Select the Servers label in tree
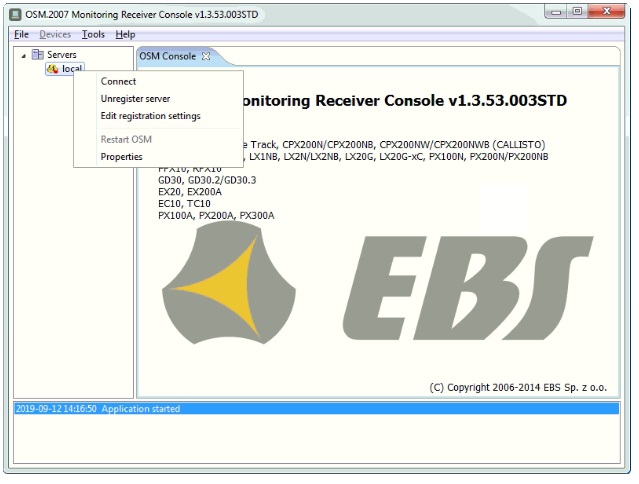Image resolution: width=639 pixels, height=484 pixels. pos(61,55)
